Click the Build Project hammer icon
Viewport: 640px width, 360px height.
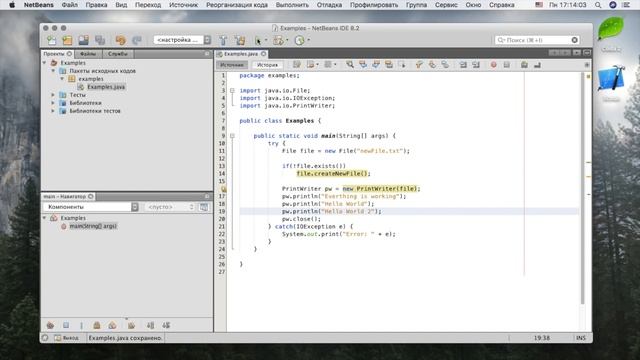[223, 40]
